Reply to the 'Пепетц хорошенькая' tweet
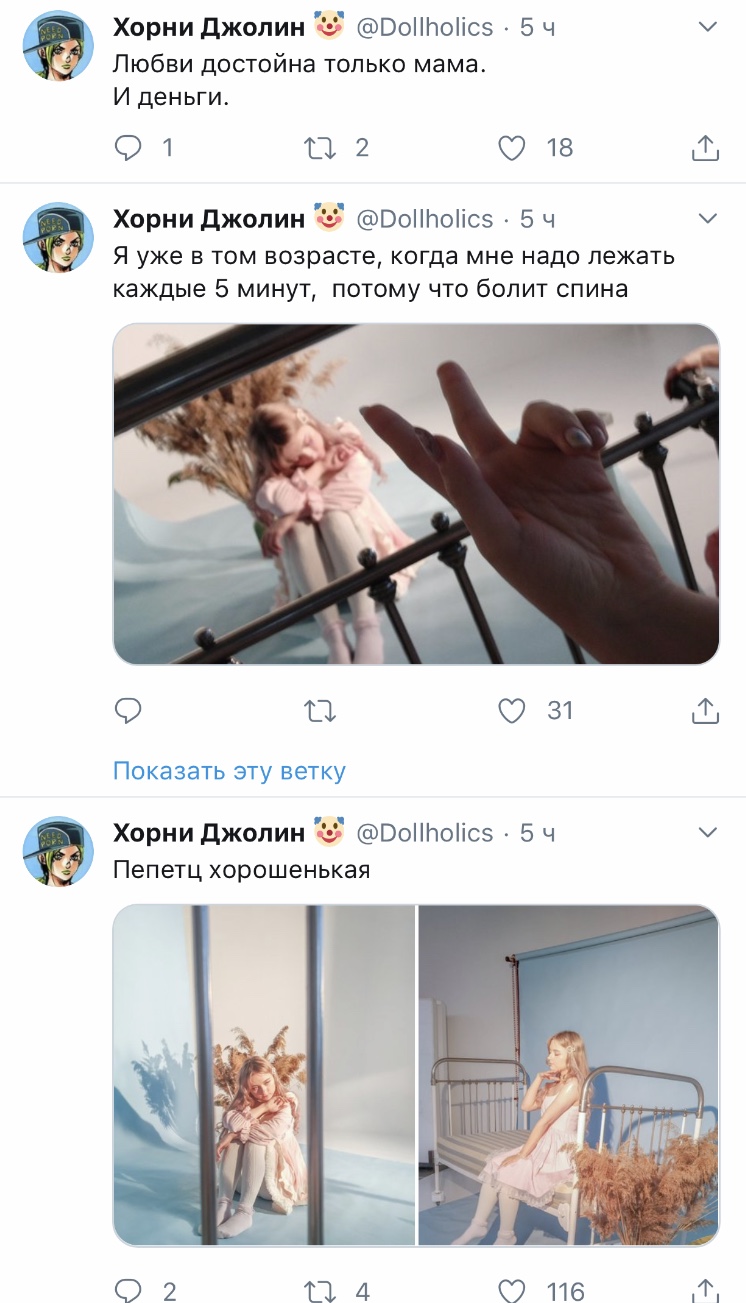 (128, 1290)
